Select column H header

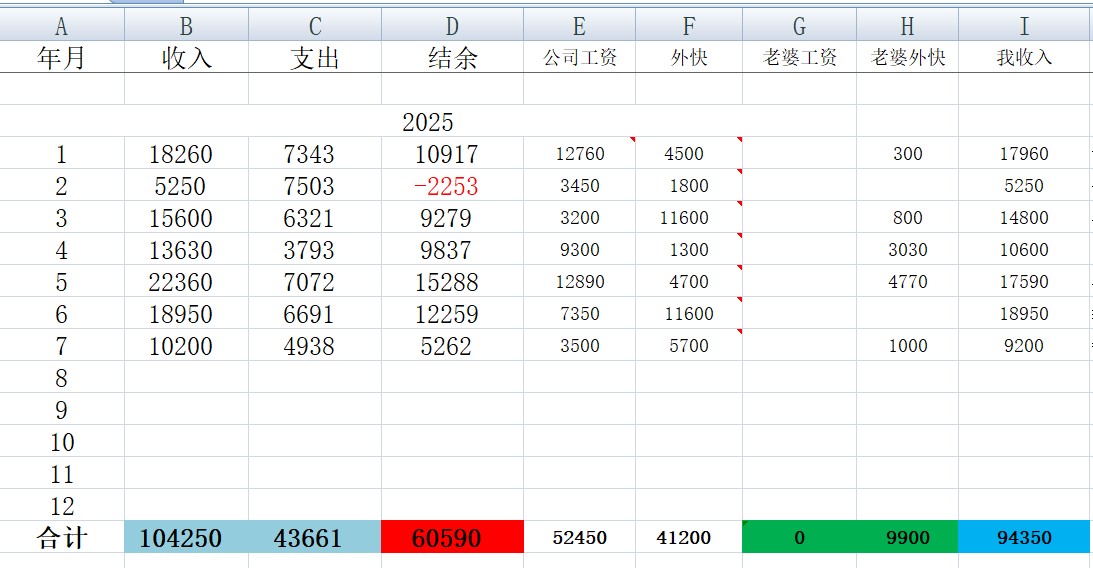[x=908, y=25]
